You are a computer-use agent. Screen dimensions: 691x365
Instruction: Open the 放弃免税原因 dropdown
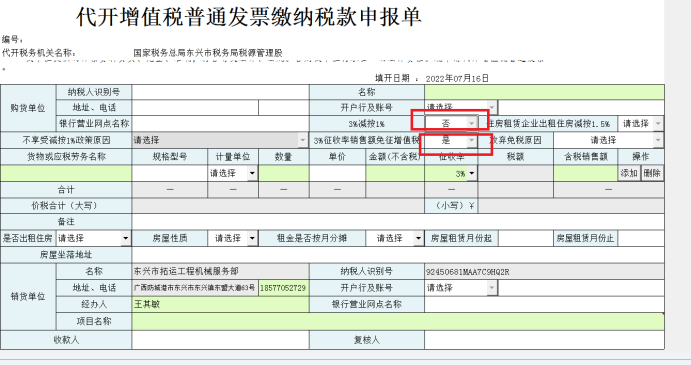(x=608, y=140)
